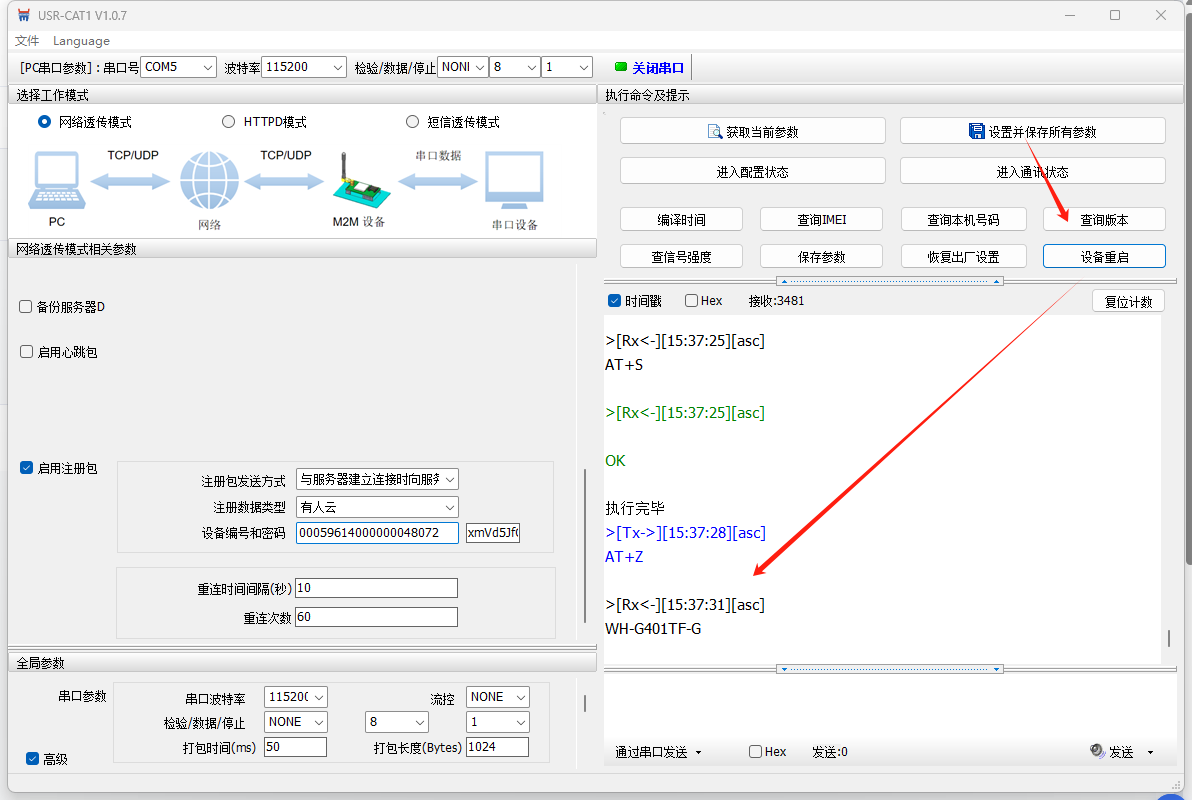The image size is (1192, 800).
Task: Click the 重连时间间隔 input field
Action: pos(376,588)
